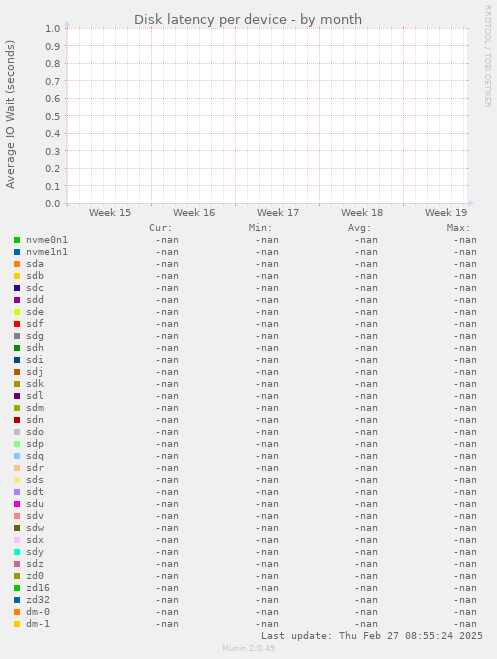This screenshot has height=659, width=497.
Task: Select the dm-1 legend label
Action: click(x=38, y=624)
